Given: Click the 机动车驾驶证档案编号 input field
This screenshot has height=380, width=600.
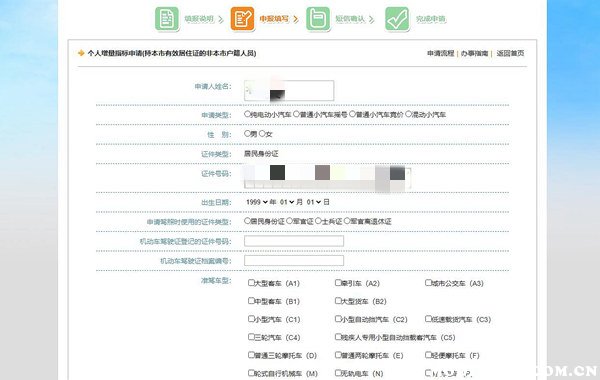Looking at the screenshot, I should [x=294, y=261].
